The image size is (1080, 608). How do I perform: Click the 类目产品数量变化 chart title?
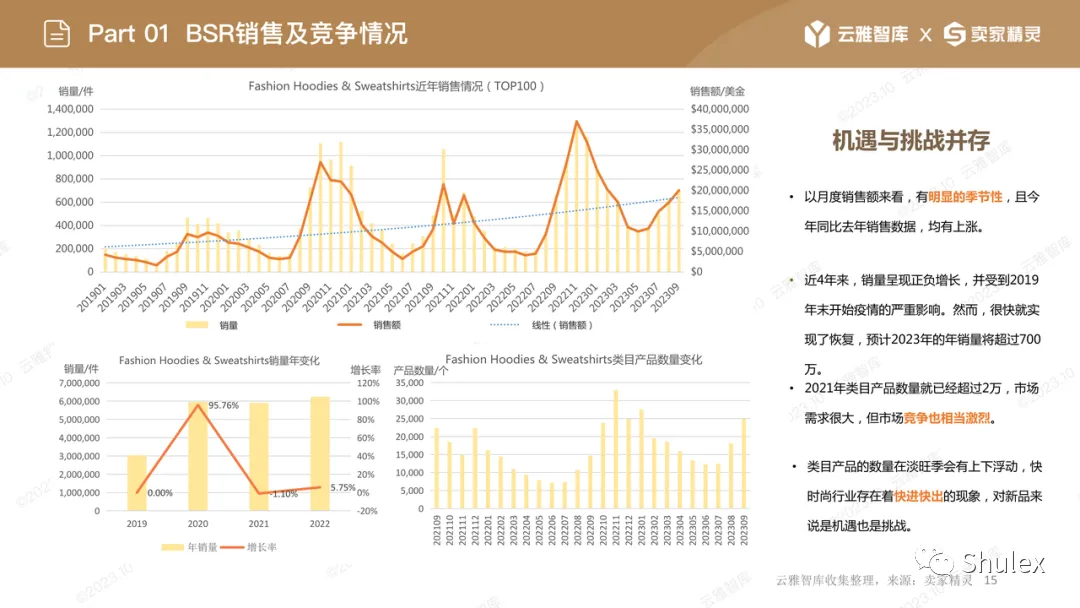pos(574,359)
